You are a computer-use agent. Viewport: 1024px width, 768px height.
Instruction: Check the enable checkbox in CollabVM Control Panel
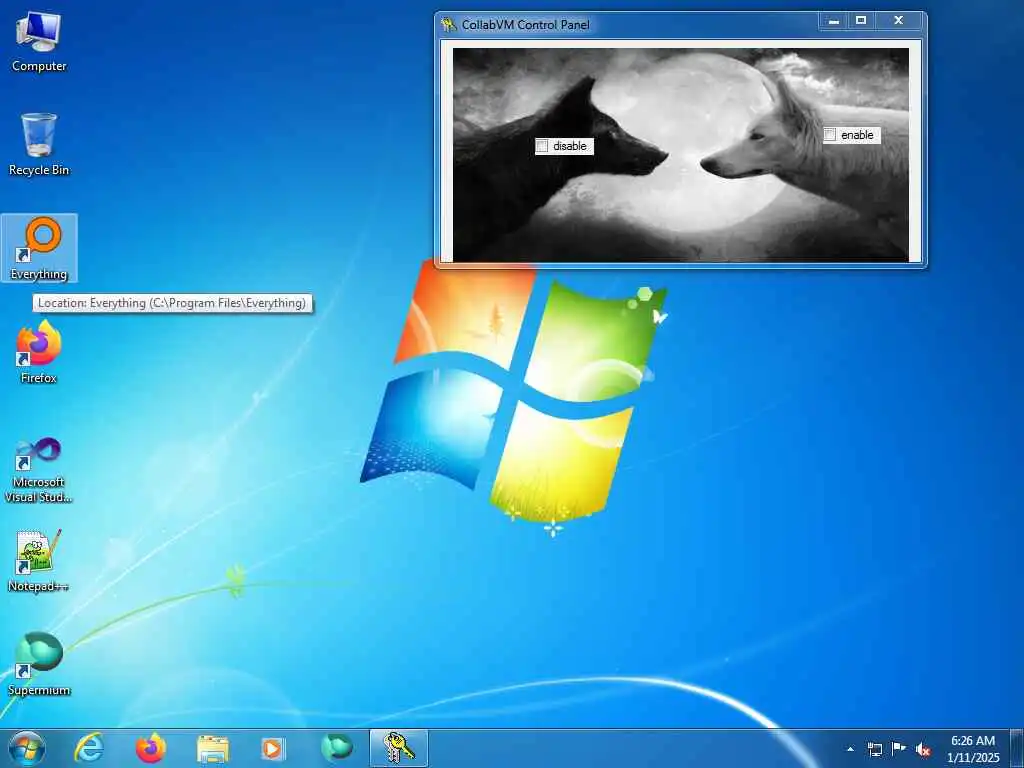pos(830,135)
